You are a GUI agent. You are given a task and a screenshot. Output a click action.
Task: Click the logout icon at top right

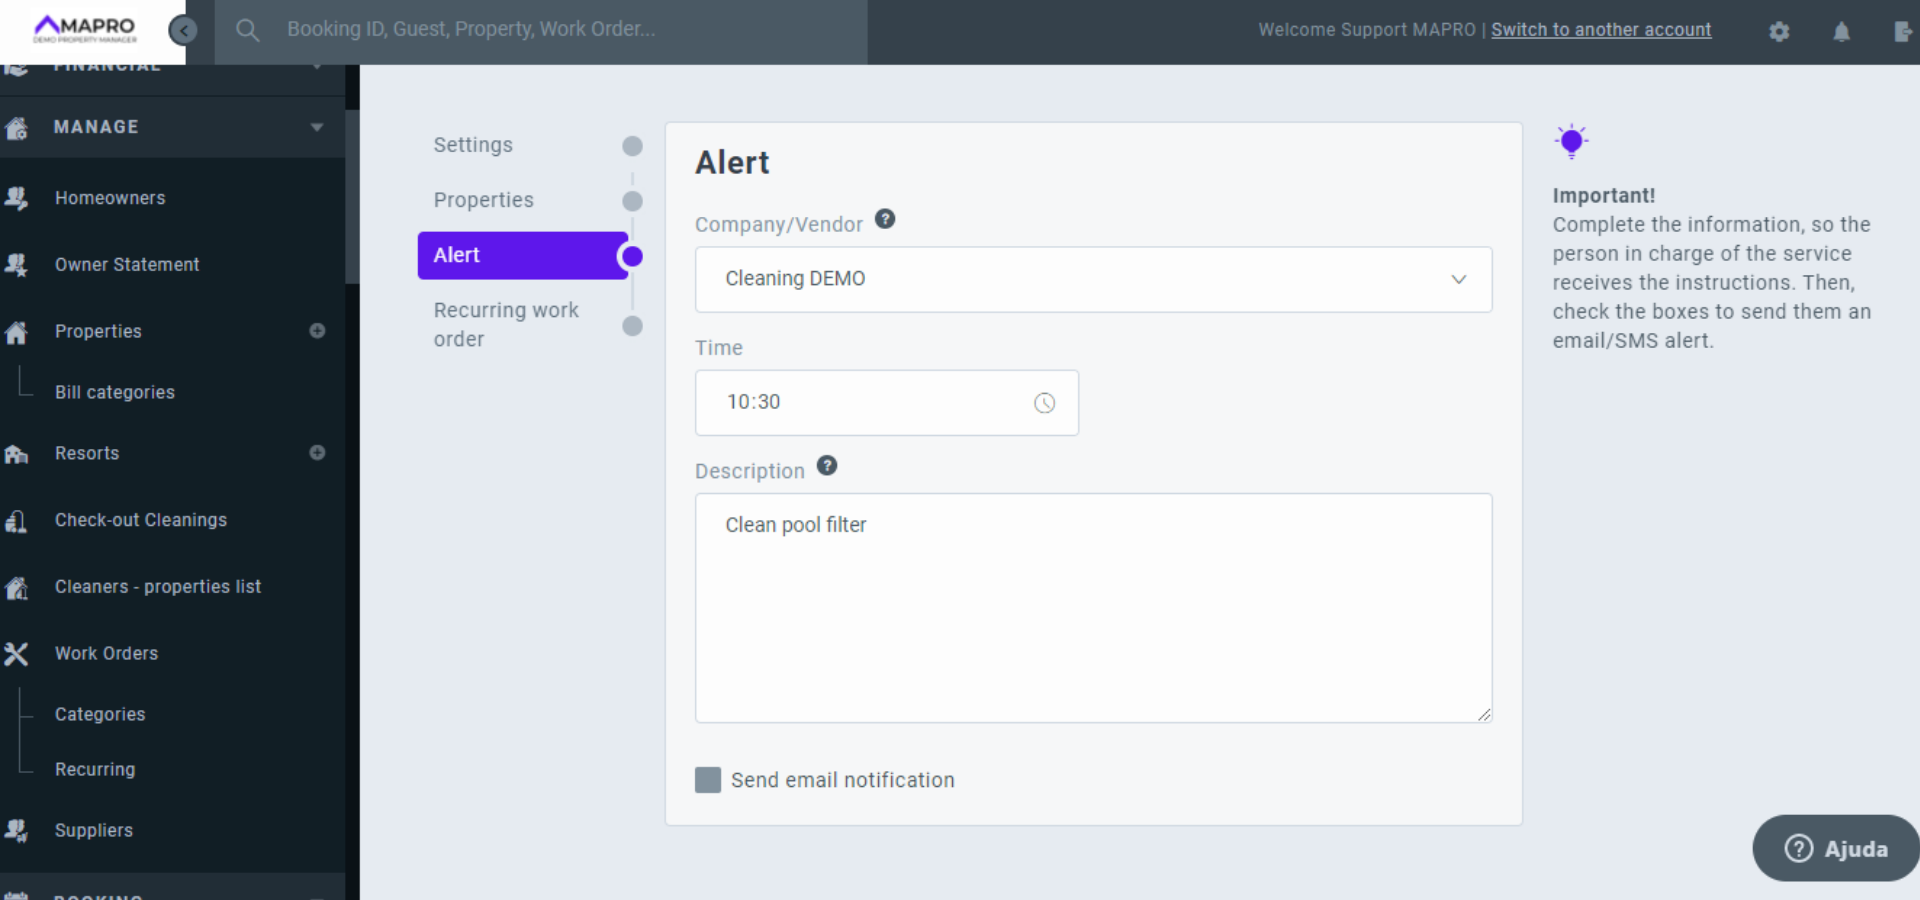(1902, 31)
